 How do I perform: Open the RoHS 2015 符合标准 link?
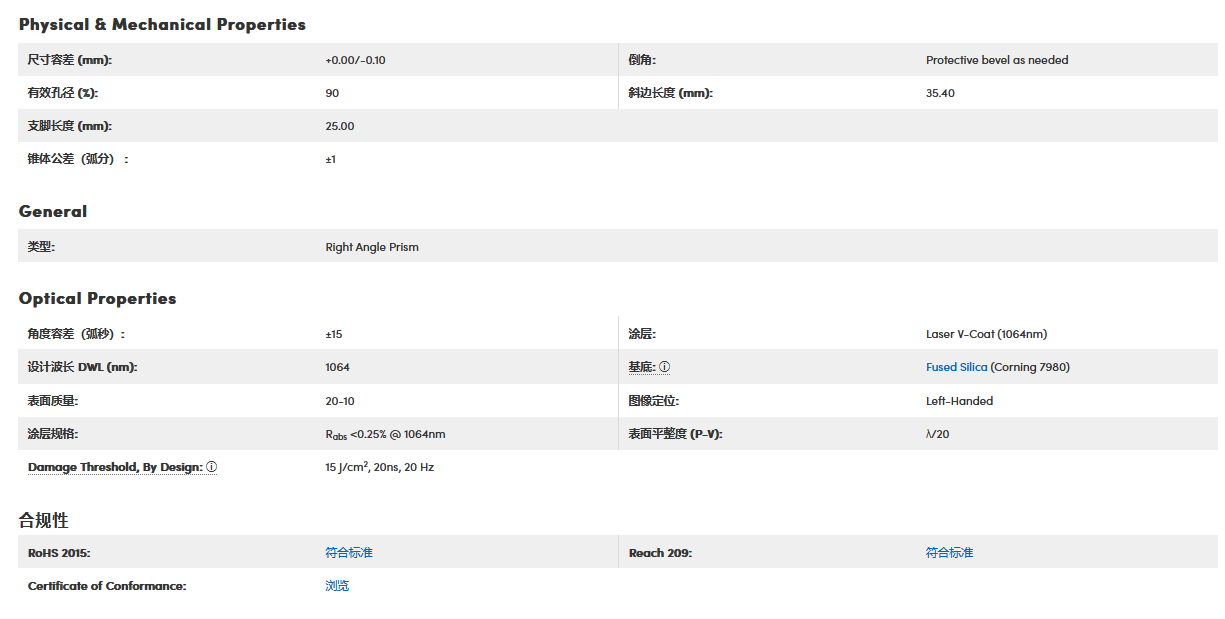click(349, 553)
